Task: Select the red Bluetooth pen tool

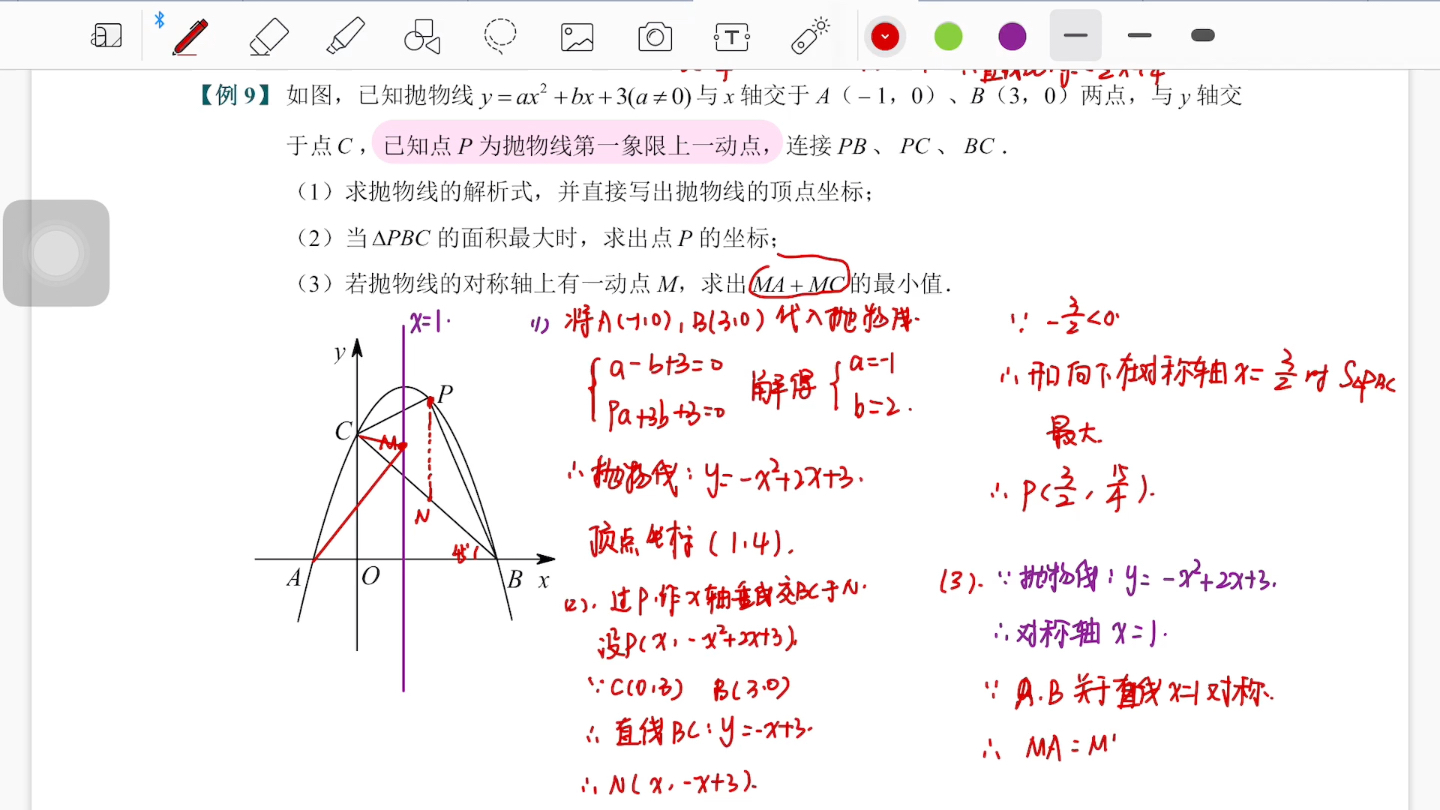Action: (190, 35)
